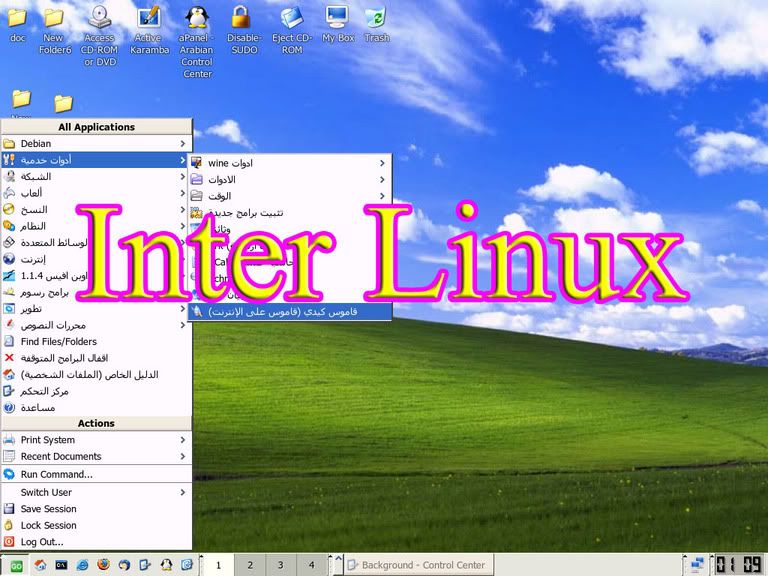This screenshot has height=576, width=768.
Task: Open the محررات النصوص text editors menu
Action: (x=96, y=325)
